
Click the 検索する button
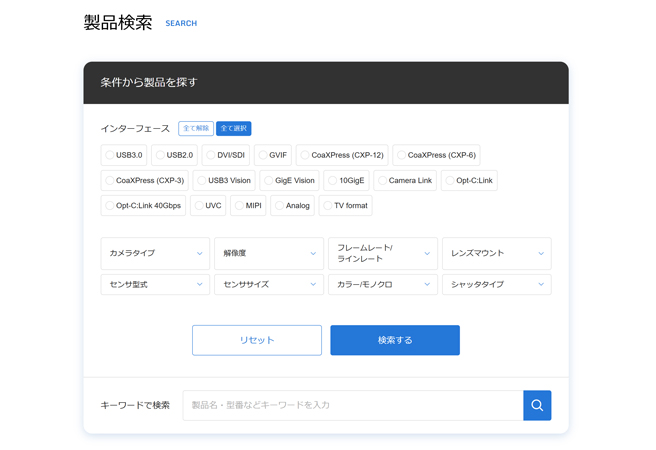tap(395, 340)
